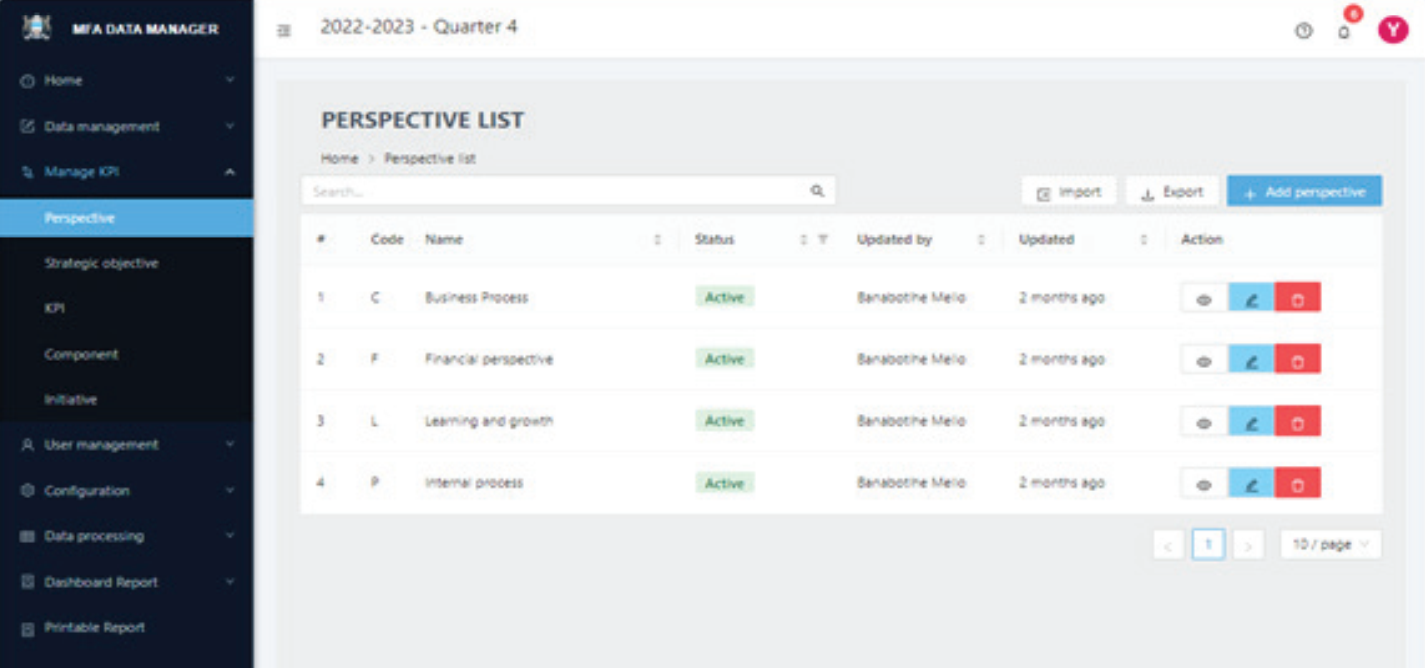This screenshot has height=668, width=1425.
Task: Open the Initiative submenu item
Action: (127, 399)
